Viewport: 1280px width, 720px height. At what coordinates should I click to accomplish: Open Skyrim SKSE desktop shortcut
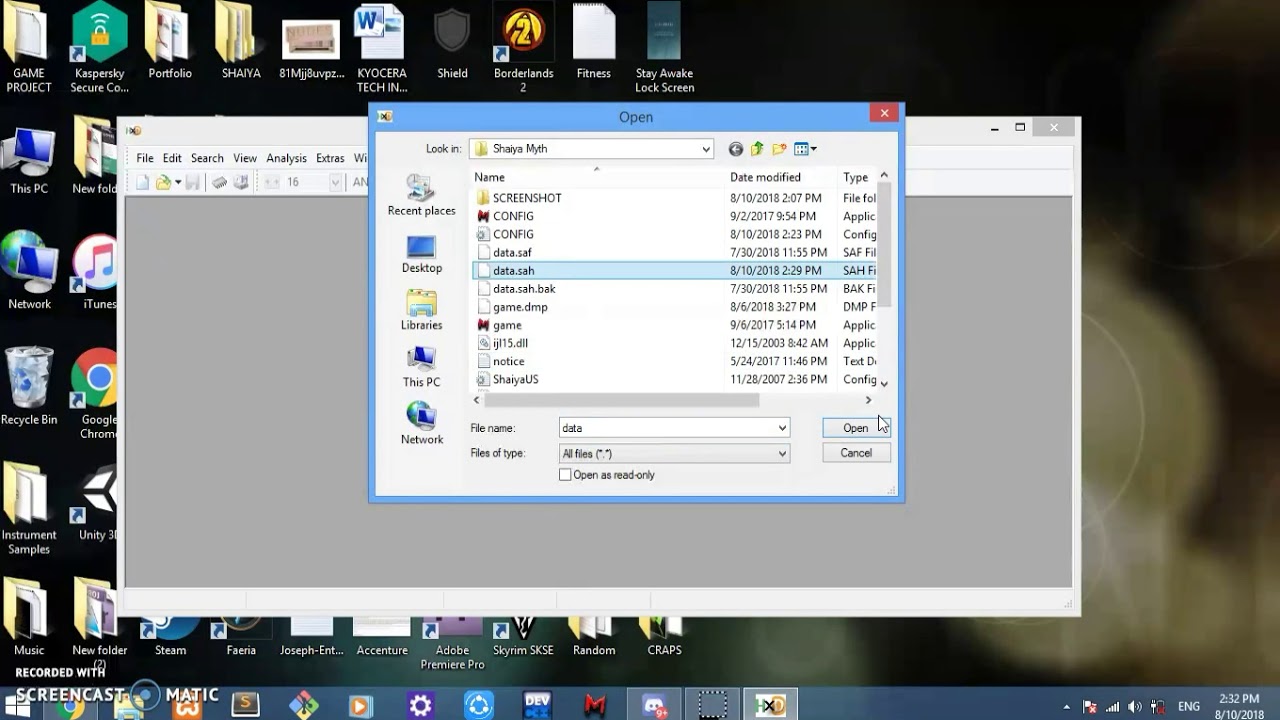click(523, 637)
